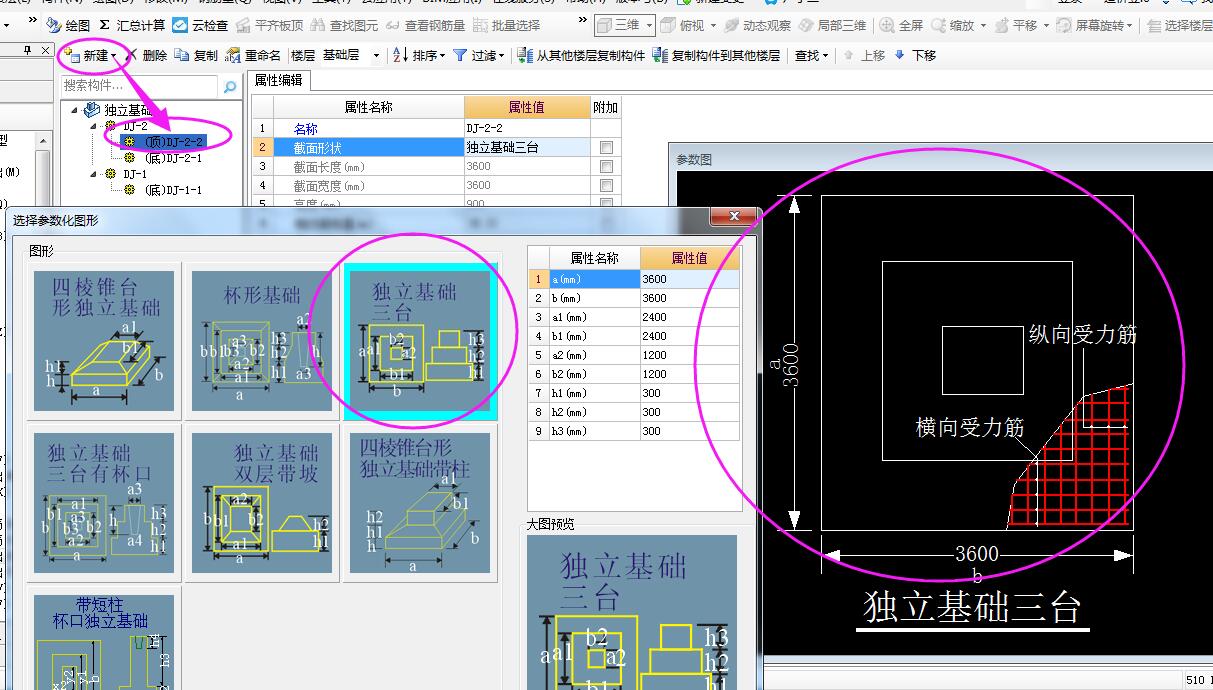Click 删除 delete component
This screenshot has height=690, width=1213.
point(146,56)
